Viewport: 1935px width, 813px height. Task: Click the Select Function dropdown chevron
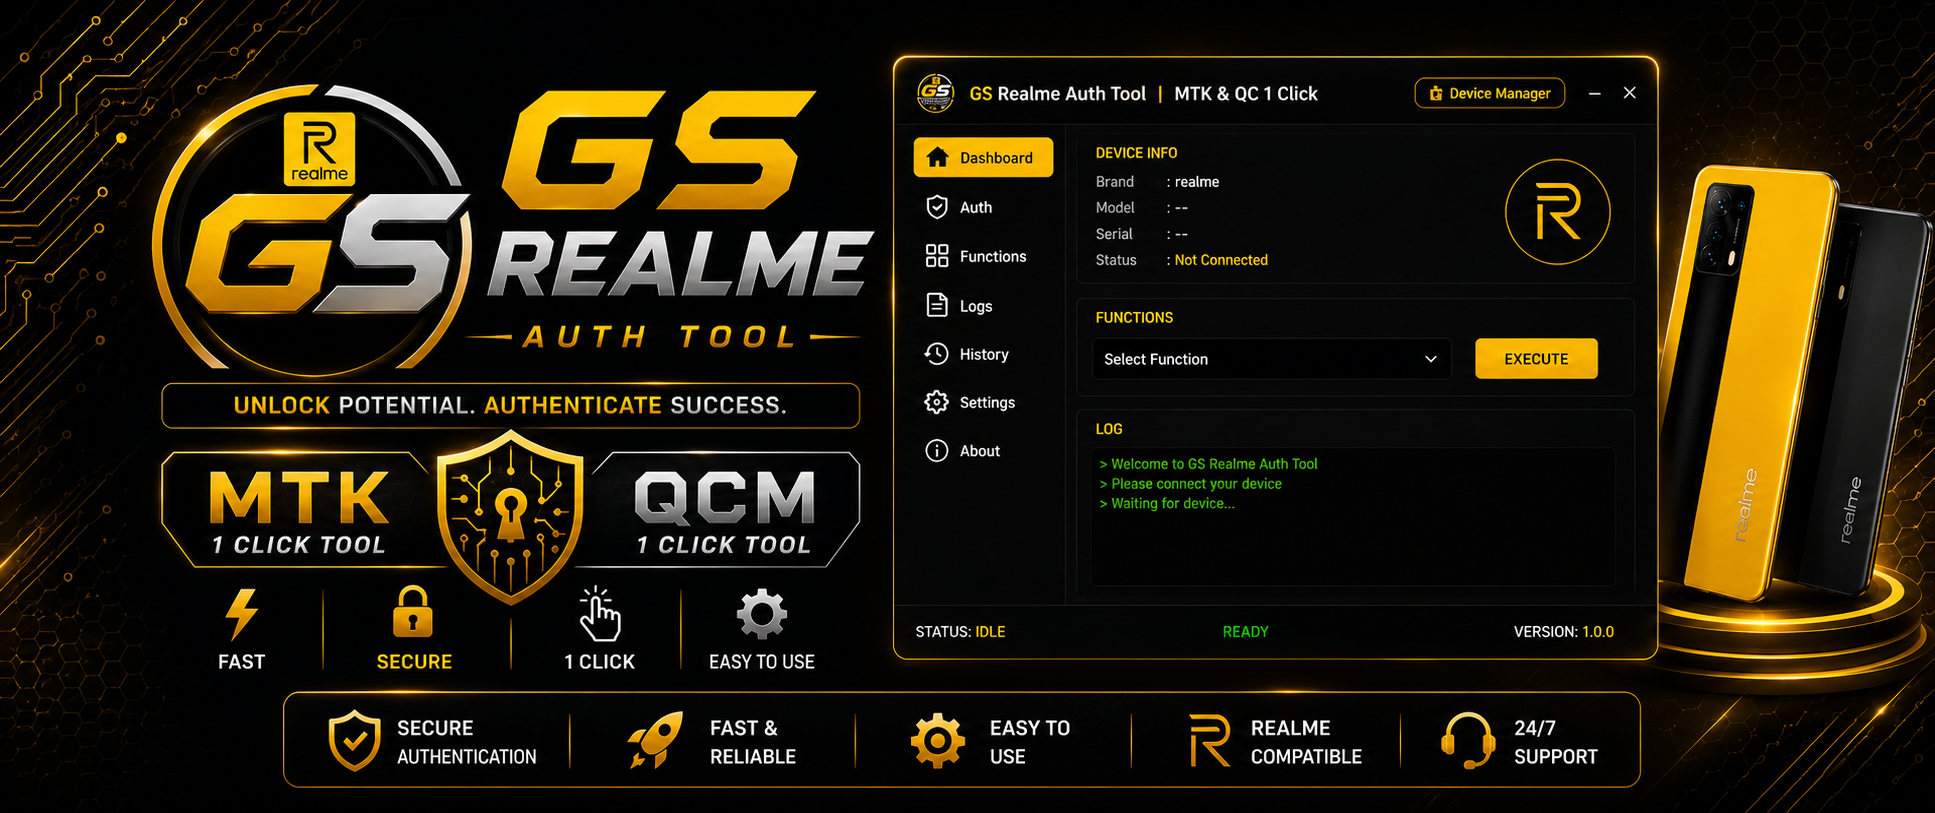(1431, 359)
